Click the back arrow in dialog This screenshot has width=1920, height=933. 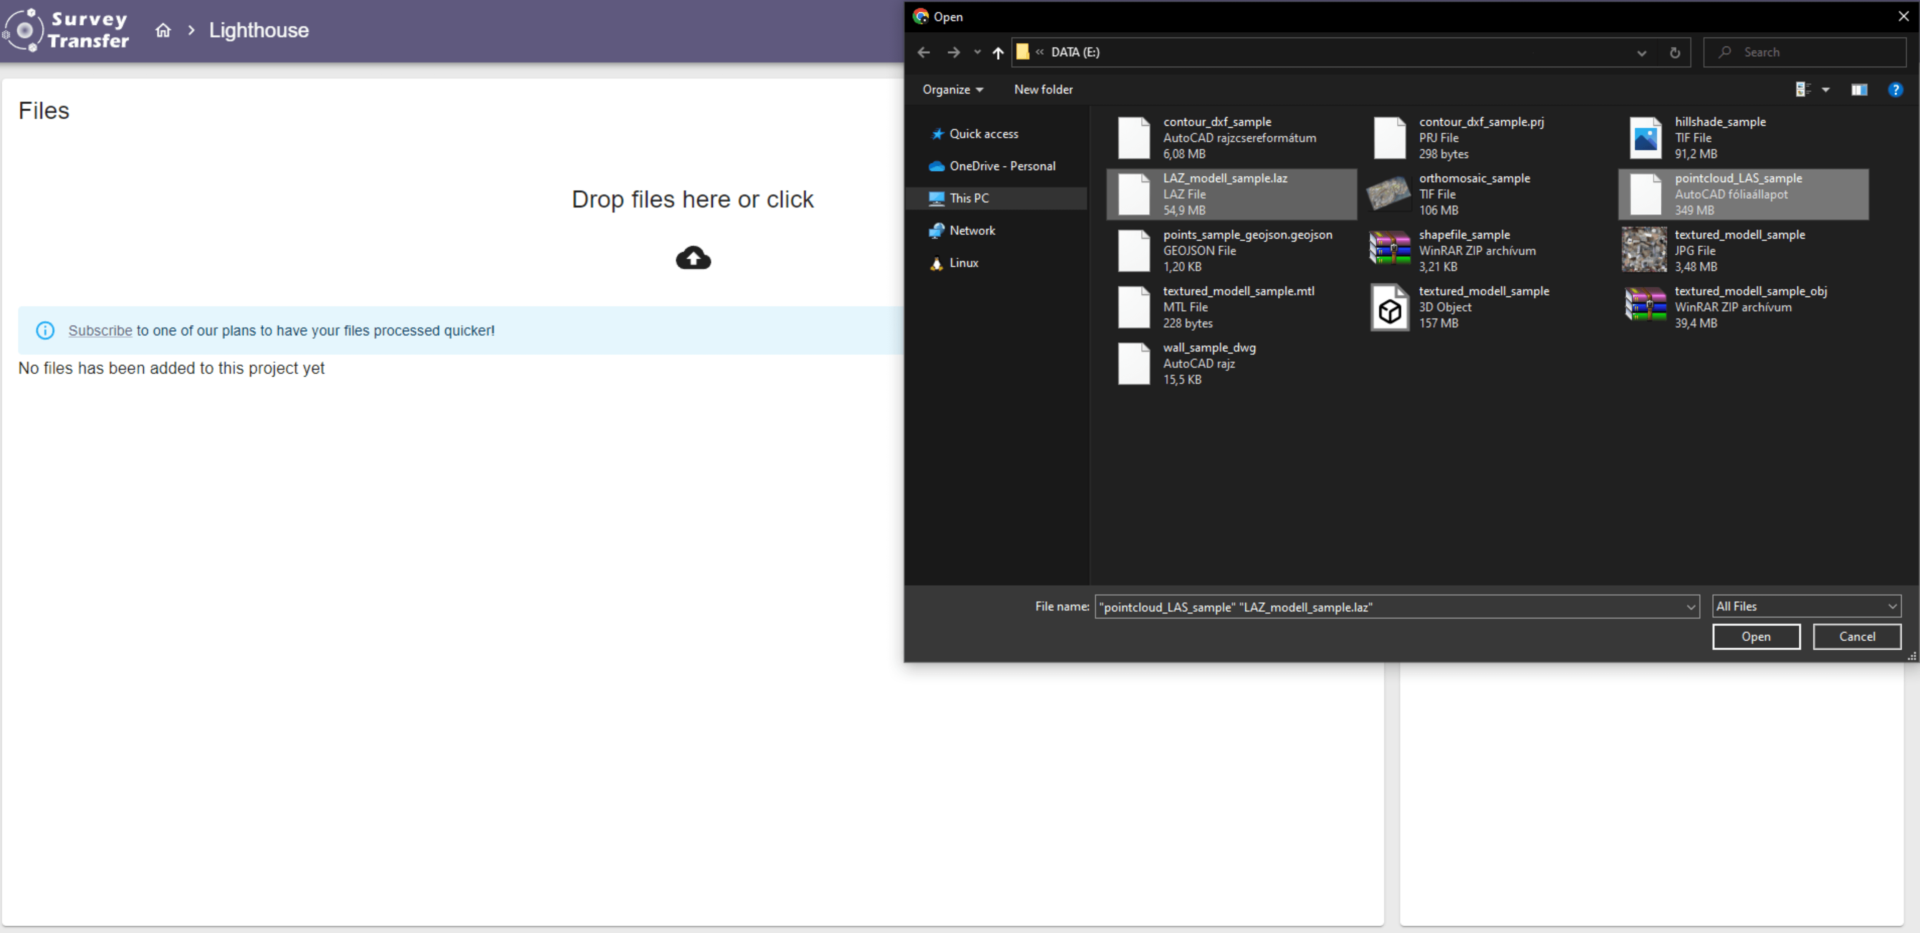click(x=924, y=53)
